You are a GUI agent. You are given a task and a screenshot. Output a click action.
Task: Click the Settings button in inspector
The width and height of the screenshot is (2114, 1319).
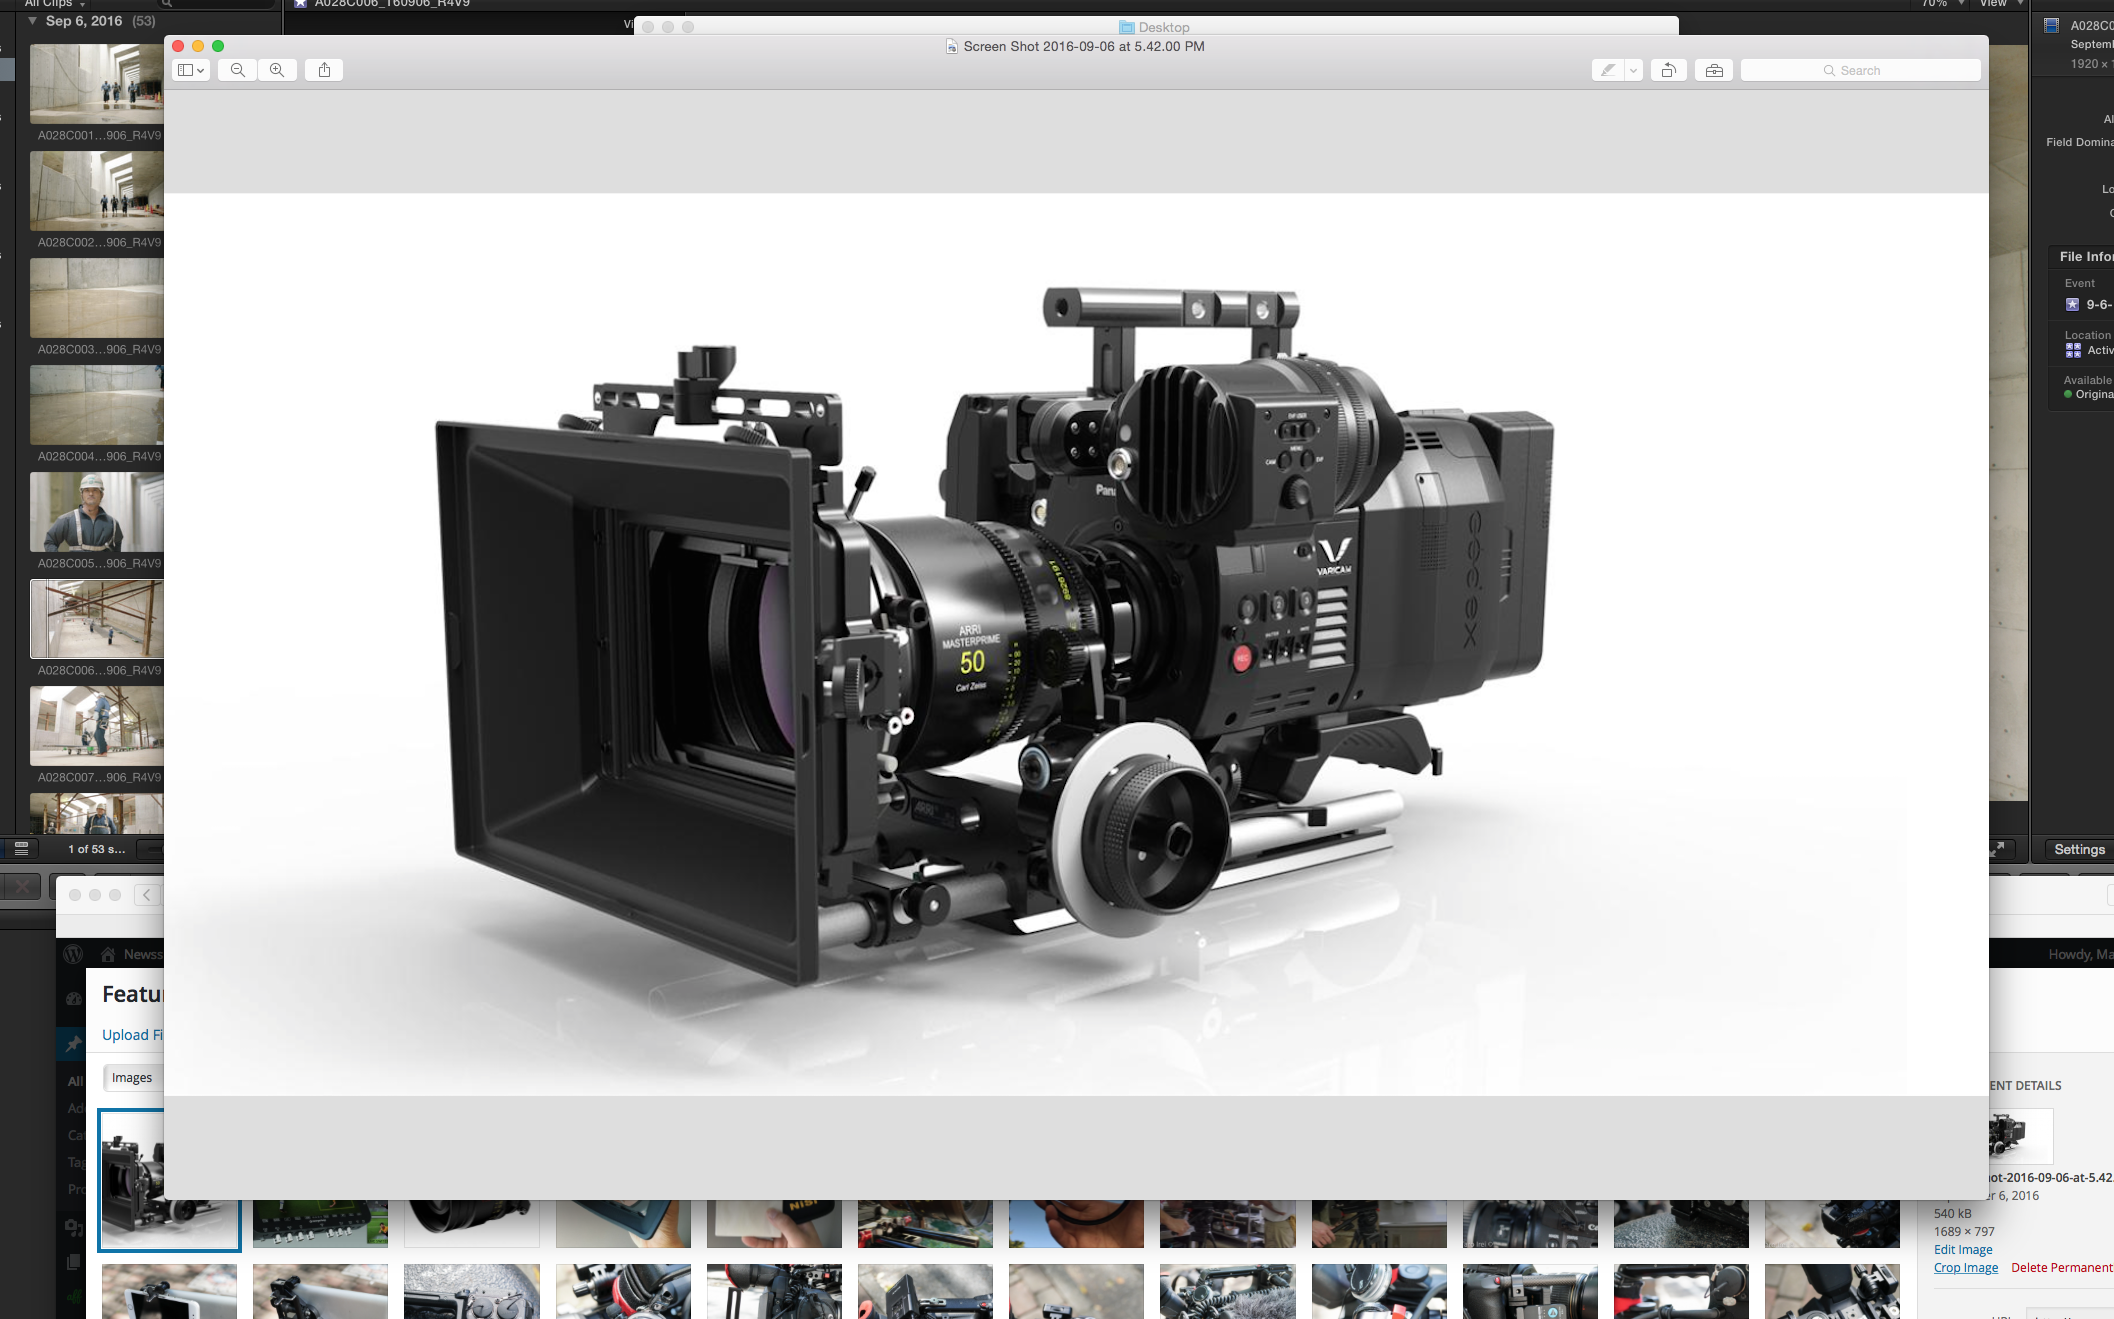(2079, 849)
